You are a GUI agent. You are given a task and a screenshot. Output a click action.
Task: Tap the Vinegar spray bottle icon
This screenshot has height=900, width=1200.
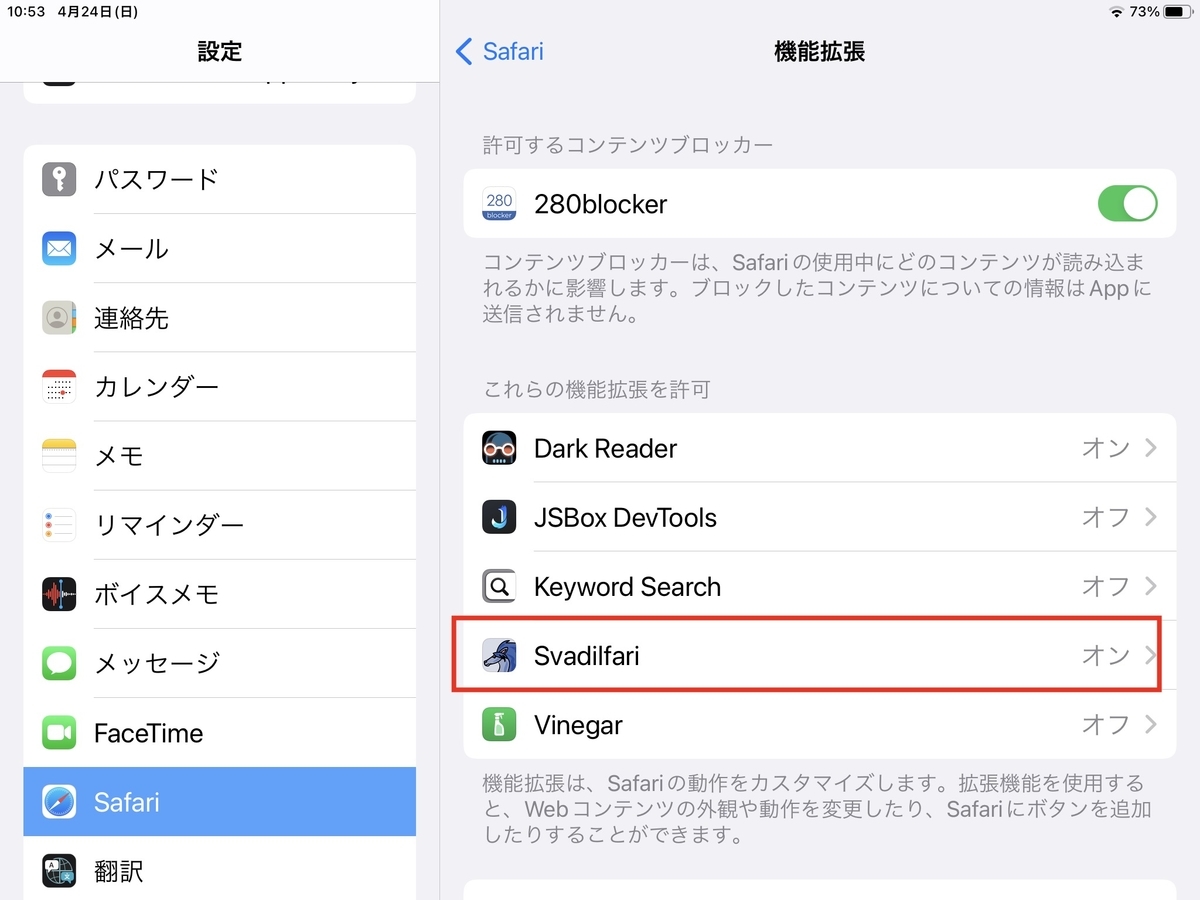499,725
